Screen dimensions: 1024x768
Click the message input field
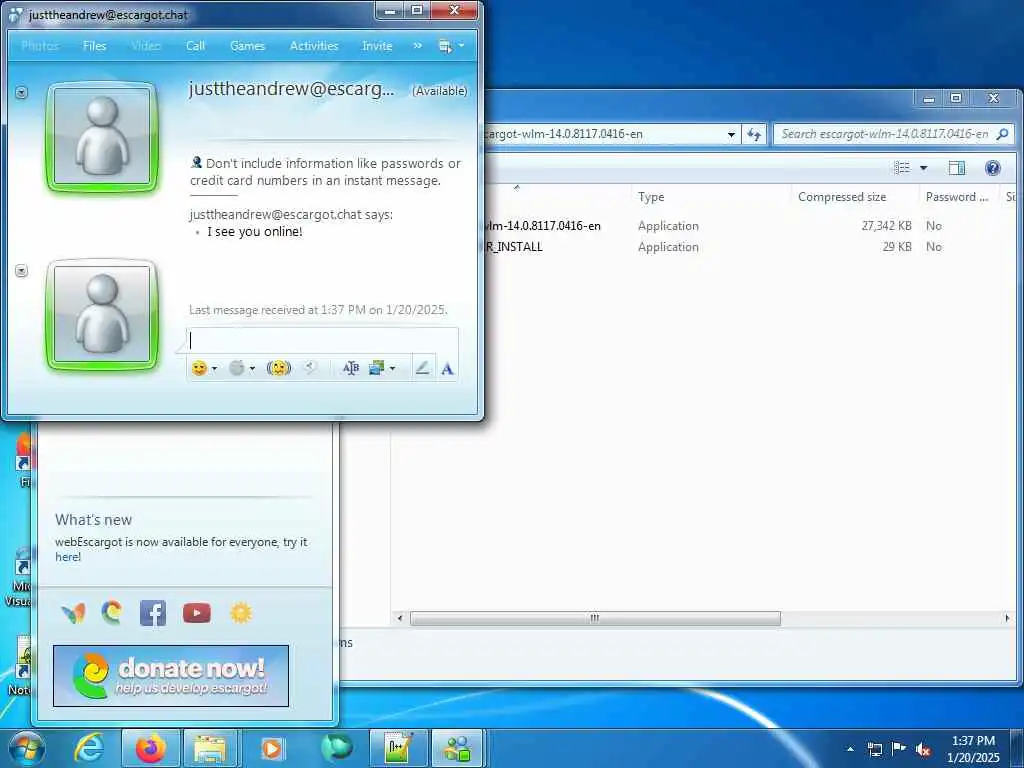click(x=323, y=340)
